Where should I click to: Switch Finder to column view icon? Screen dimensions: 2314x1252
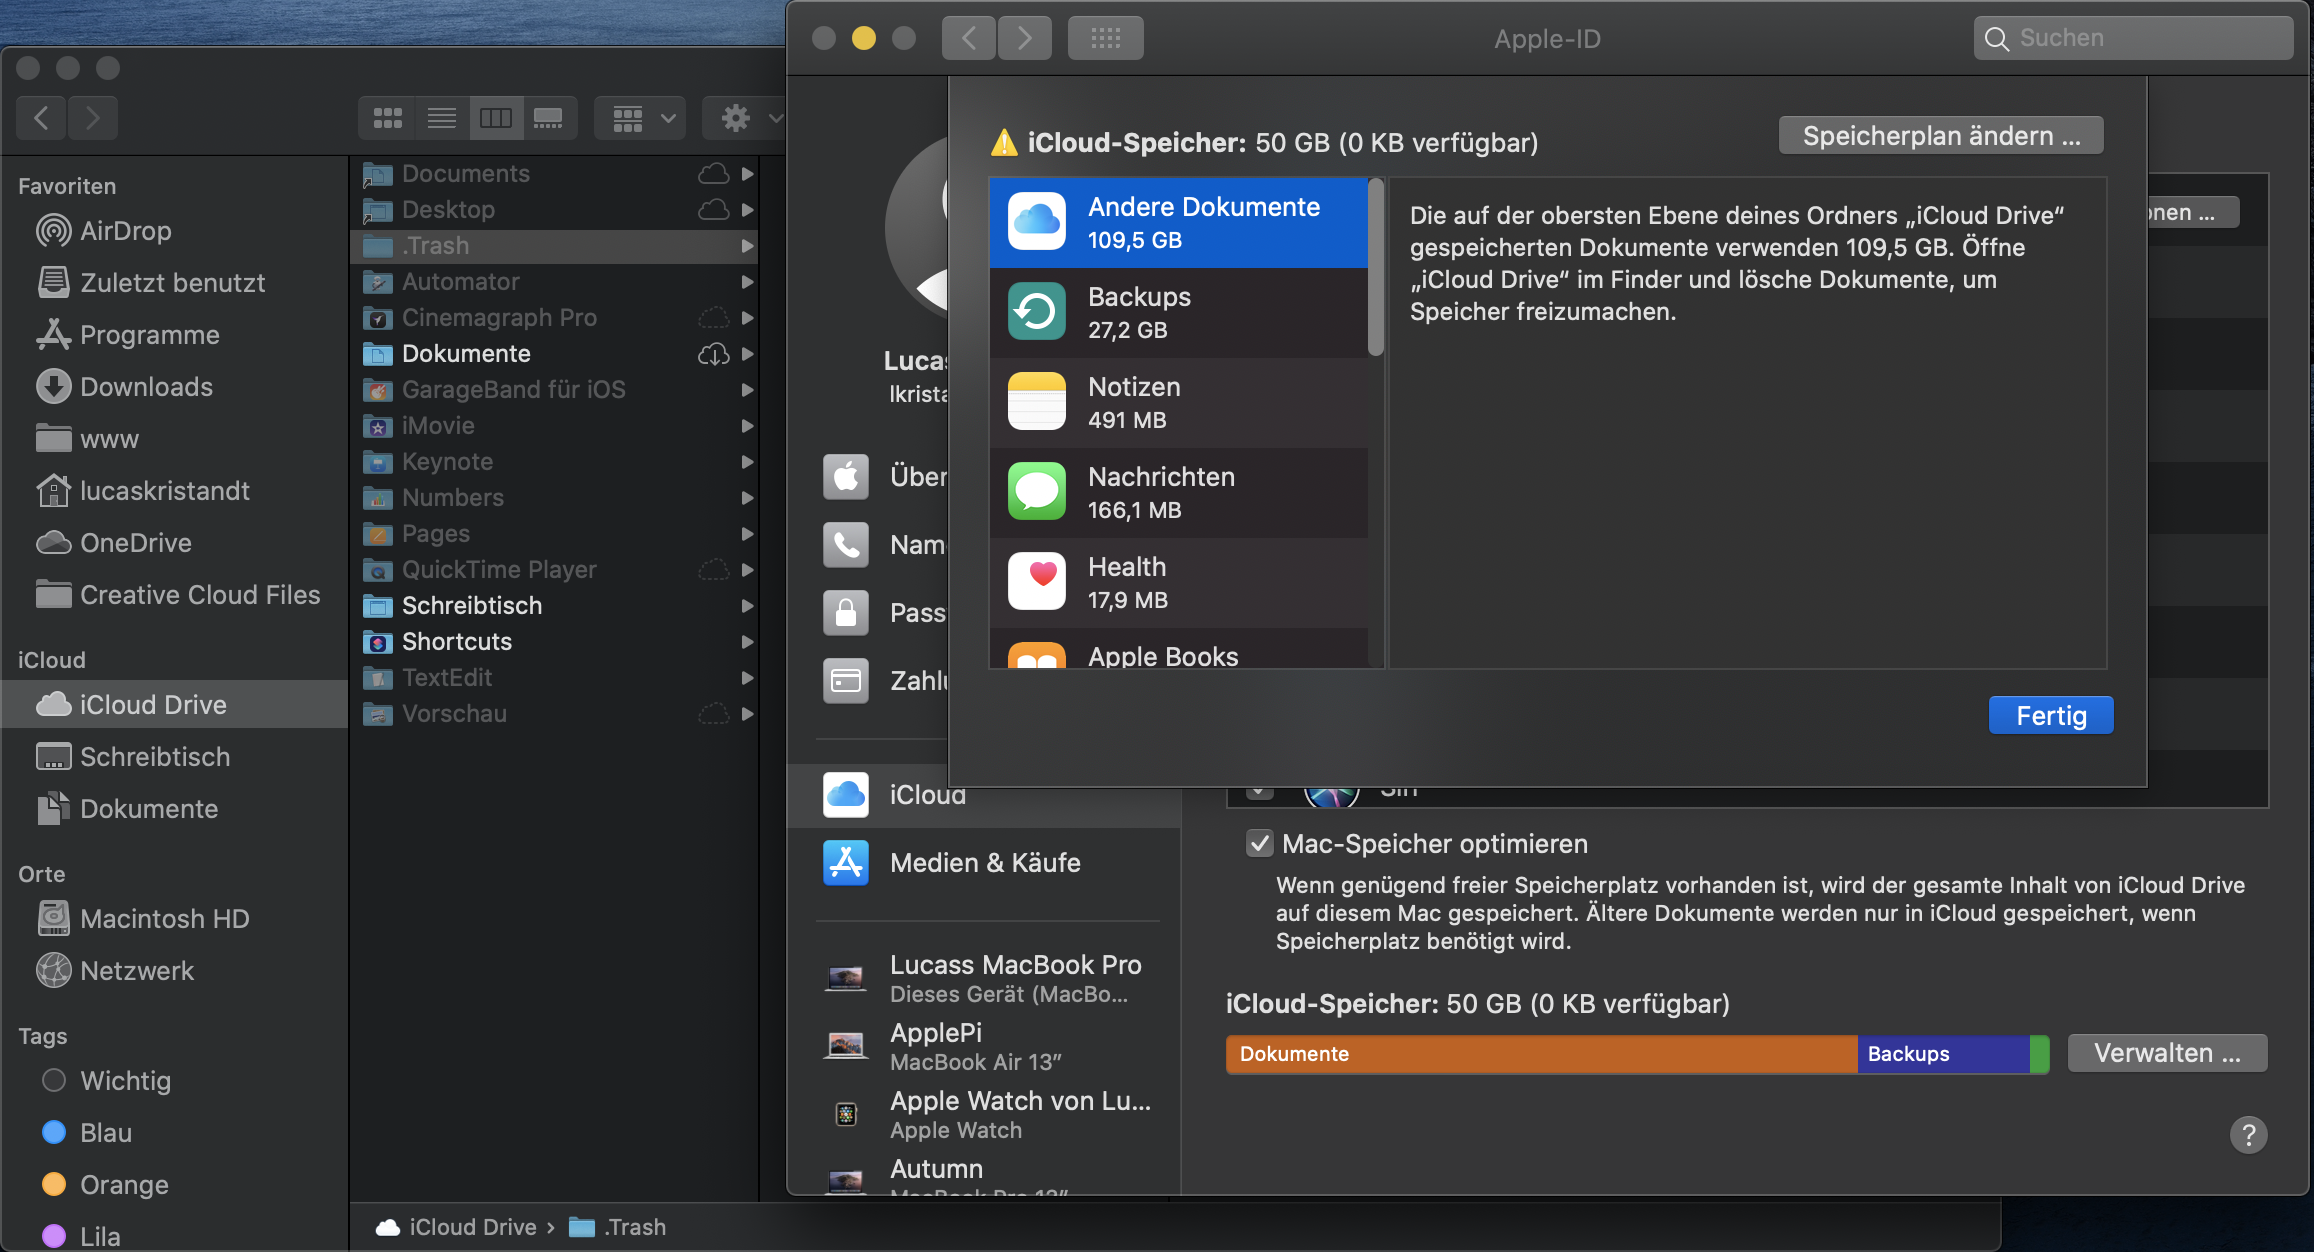coord(495,119)
